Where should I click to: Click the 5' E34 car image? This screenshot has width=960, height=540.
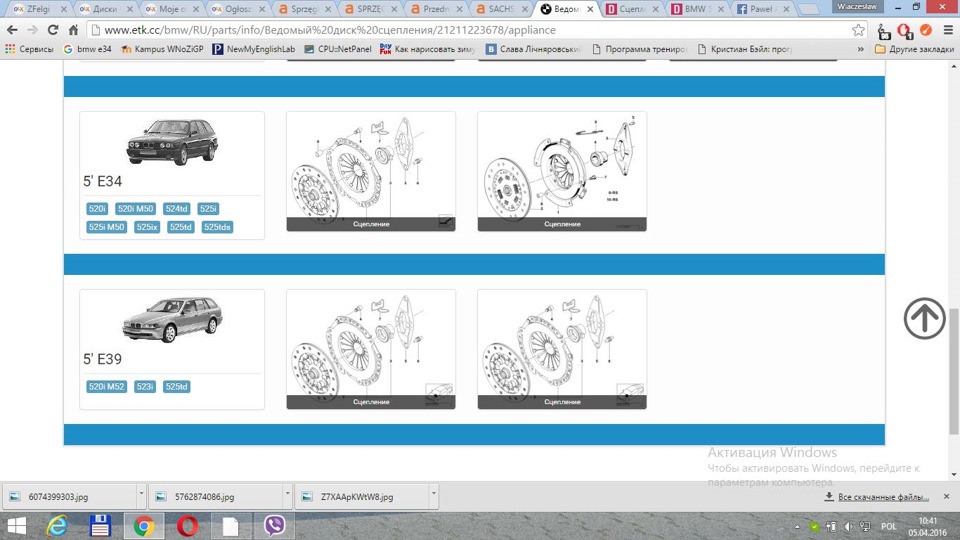172,142
